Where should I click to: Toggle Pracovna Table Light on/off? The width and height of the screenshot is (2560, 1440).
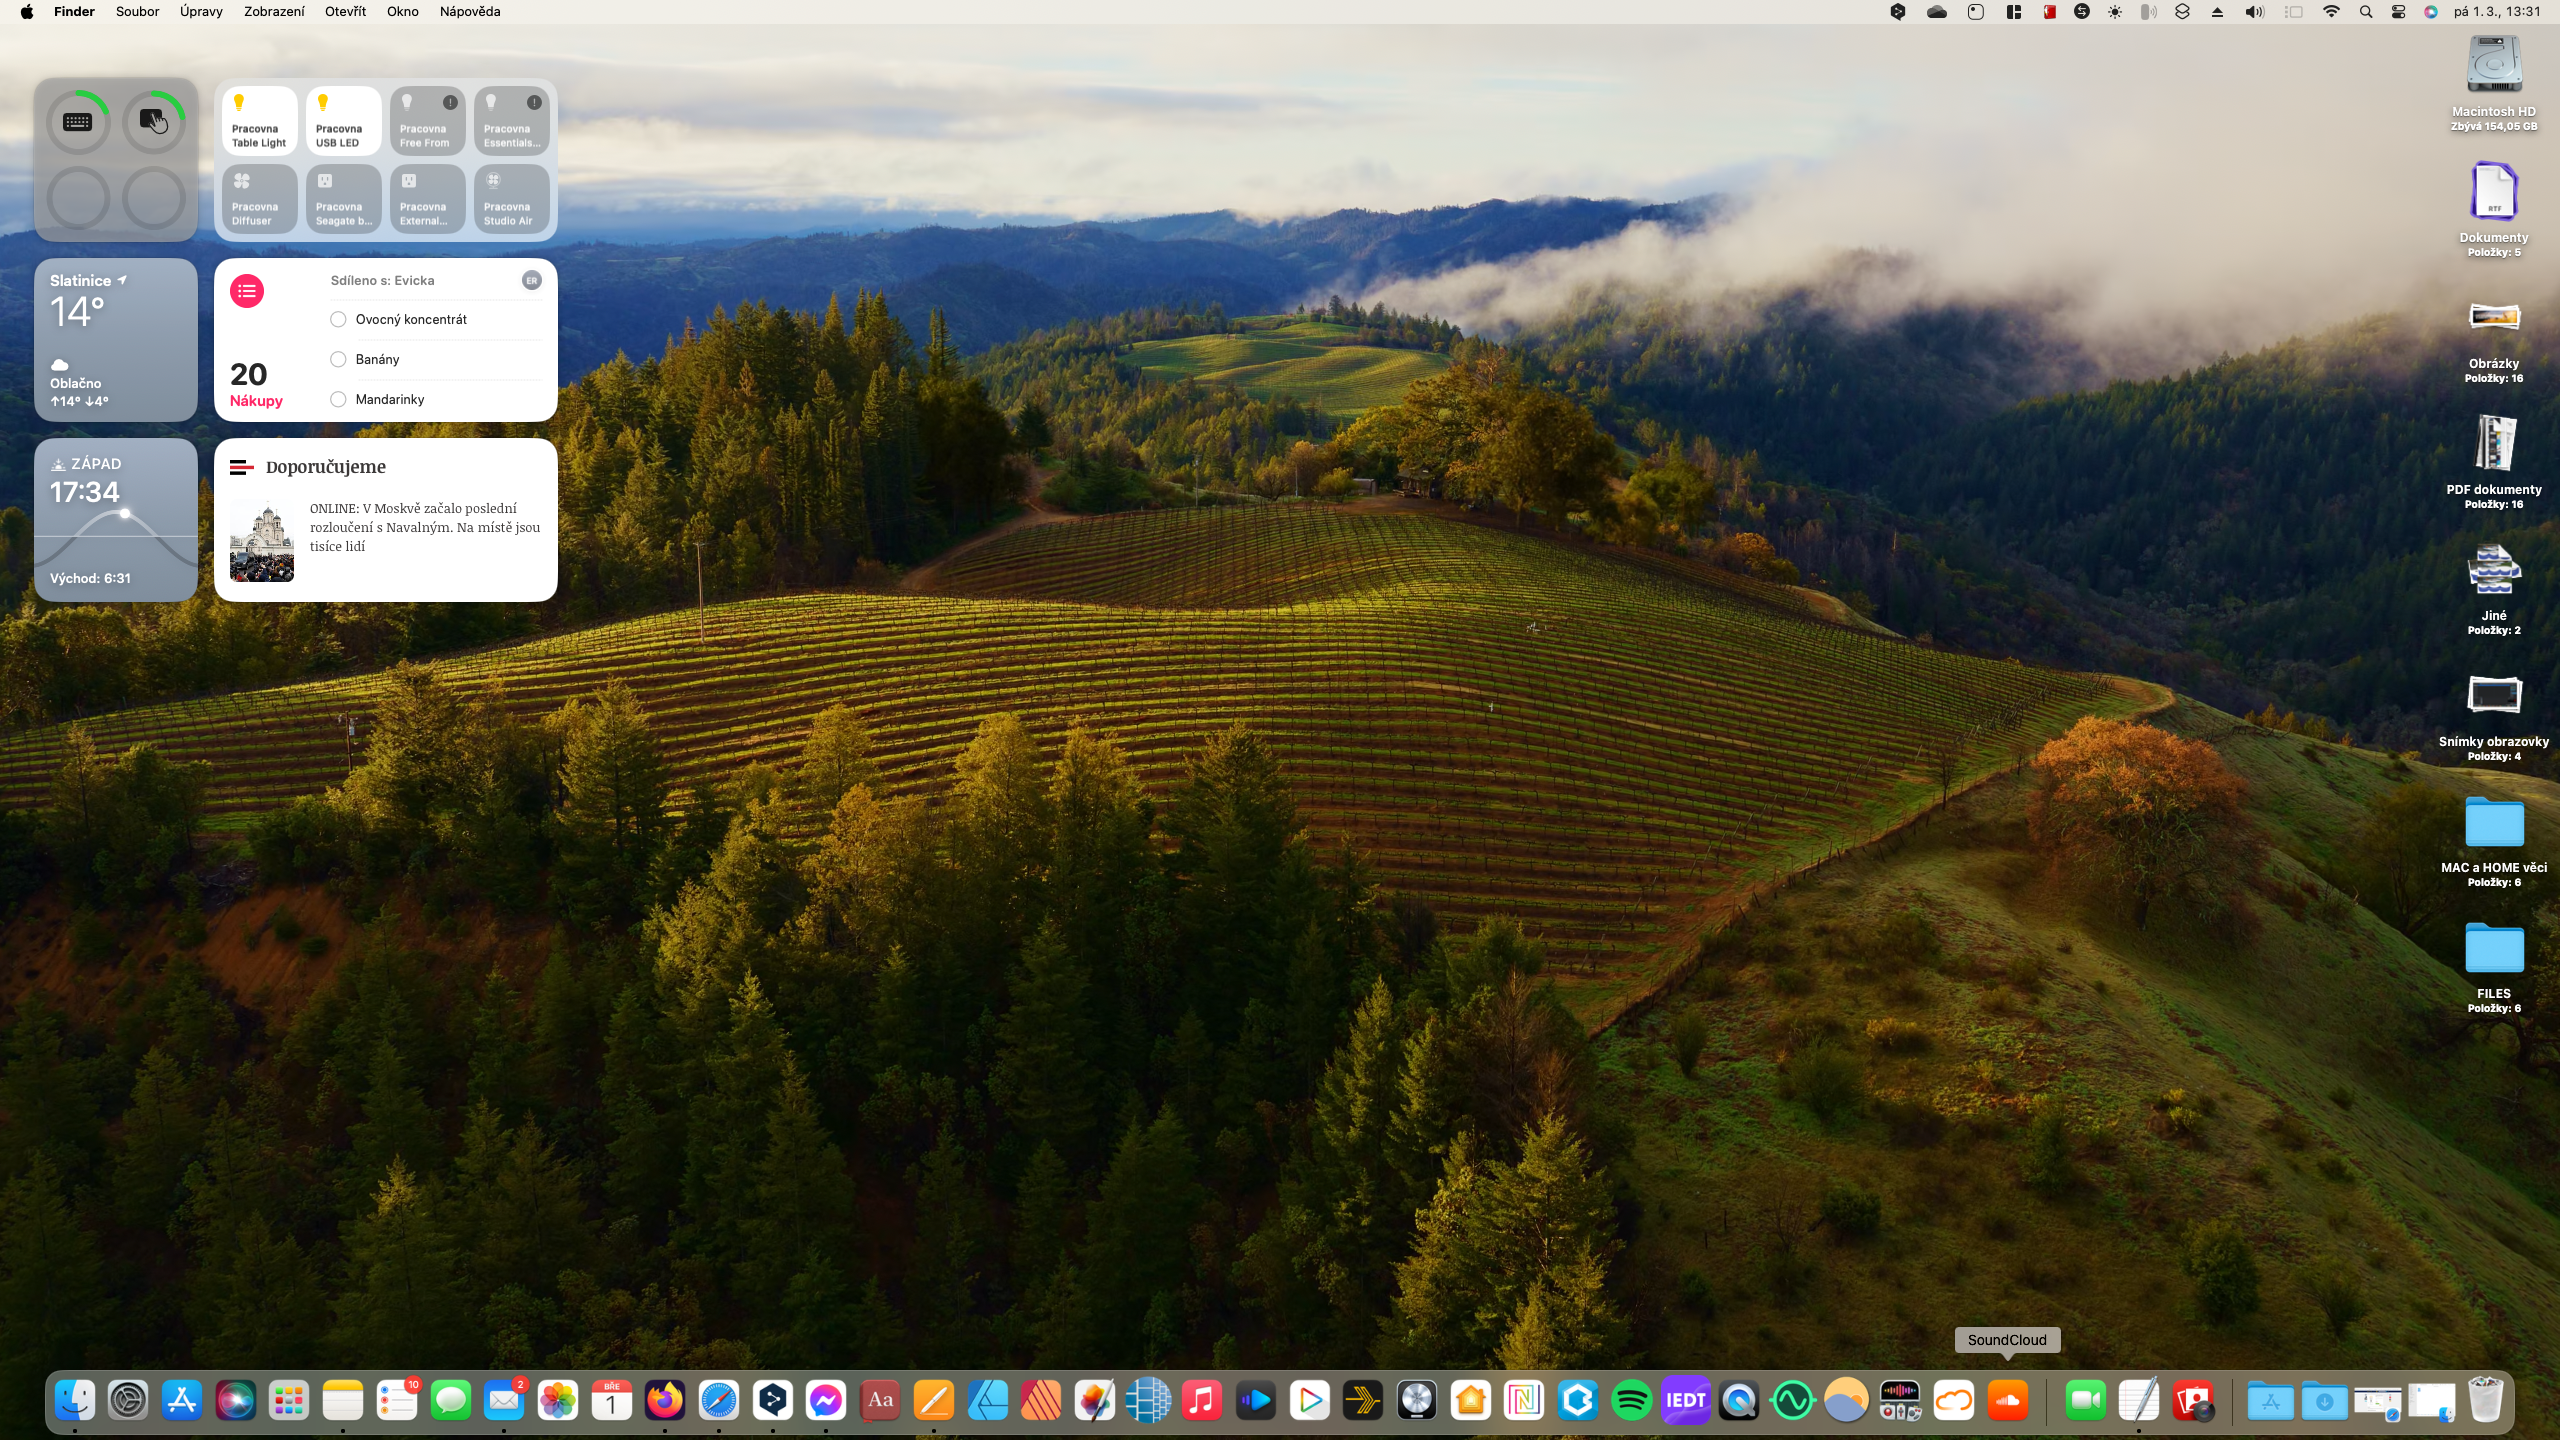pyautogui.click(x=259, y=120)
